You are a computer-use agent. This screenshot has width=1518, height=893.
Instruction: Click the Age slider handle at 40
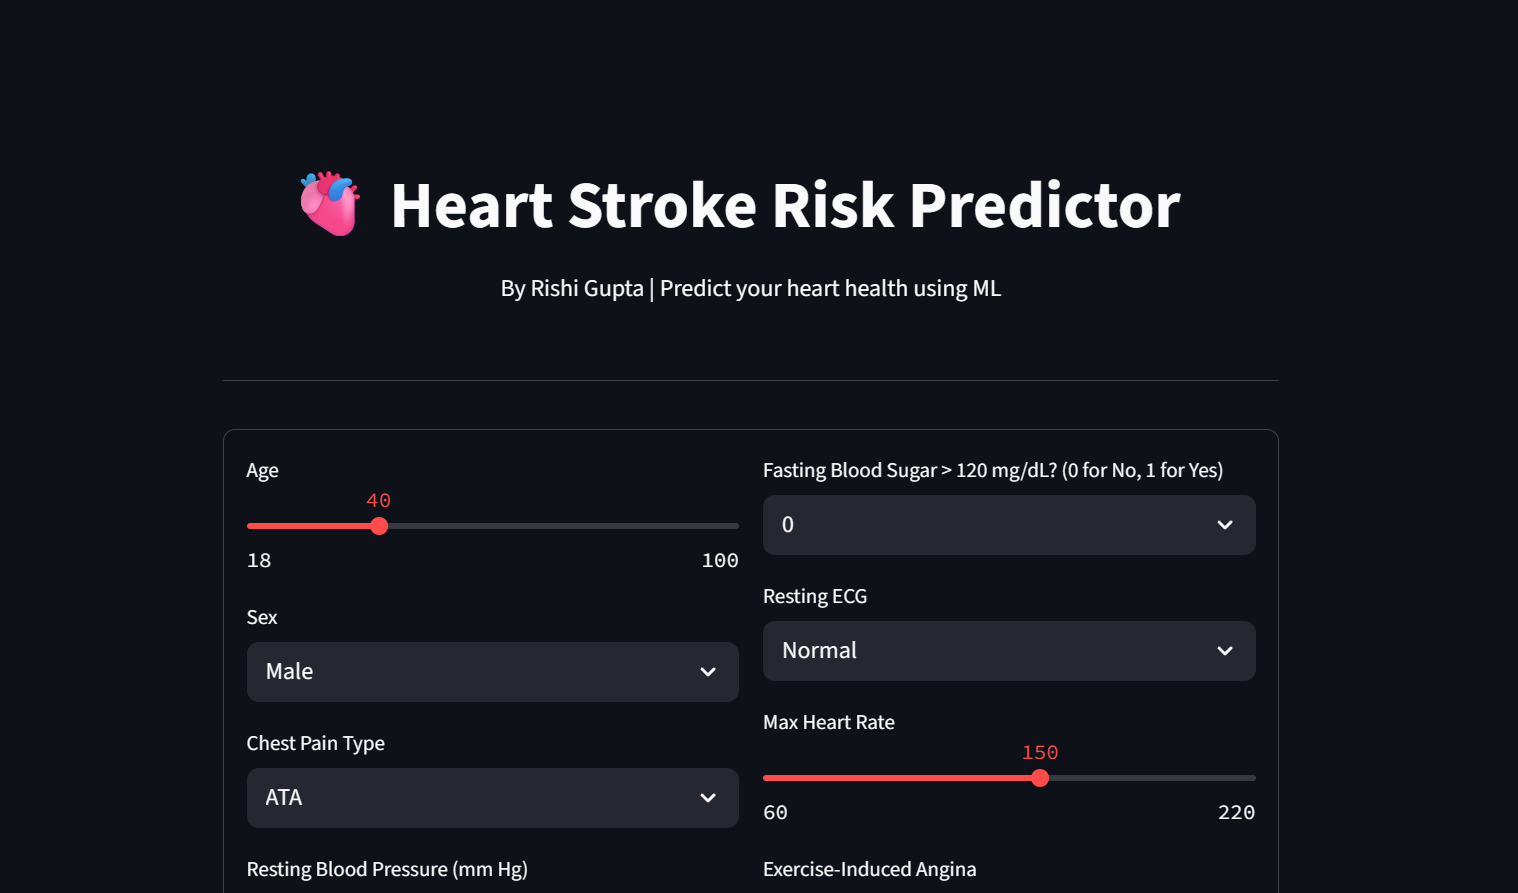coord(379,526)
